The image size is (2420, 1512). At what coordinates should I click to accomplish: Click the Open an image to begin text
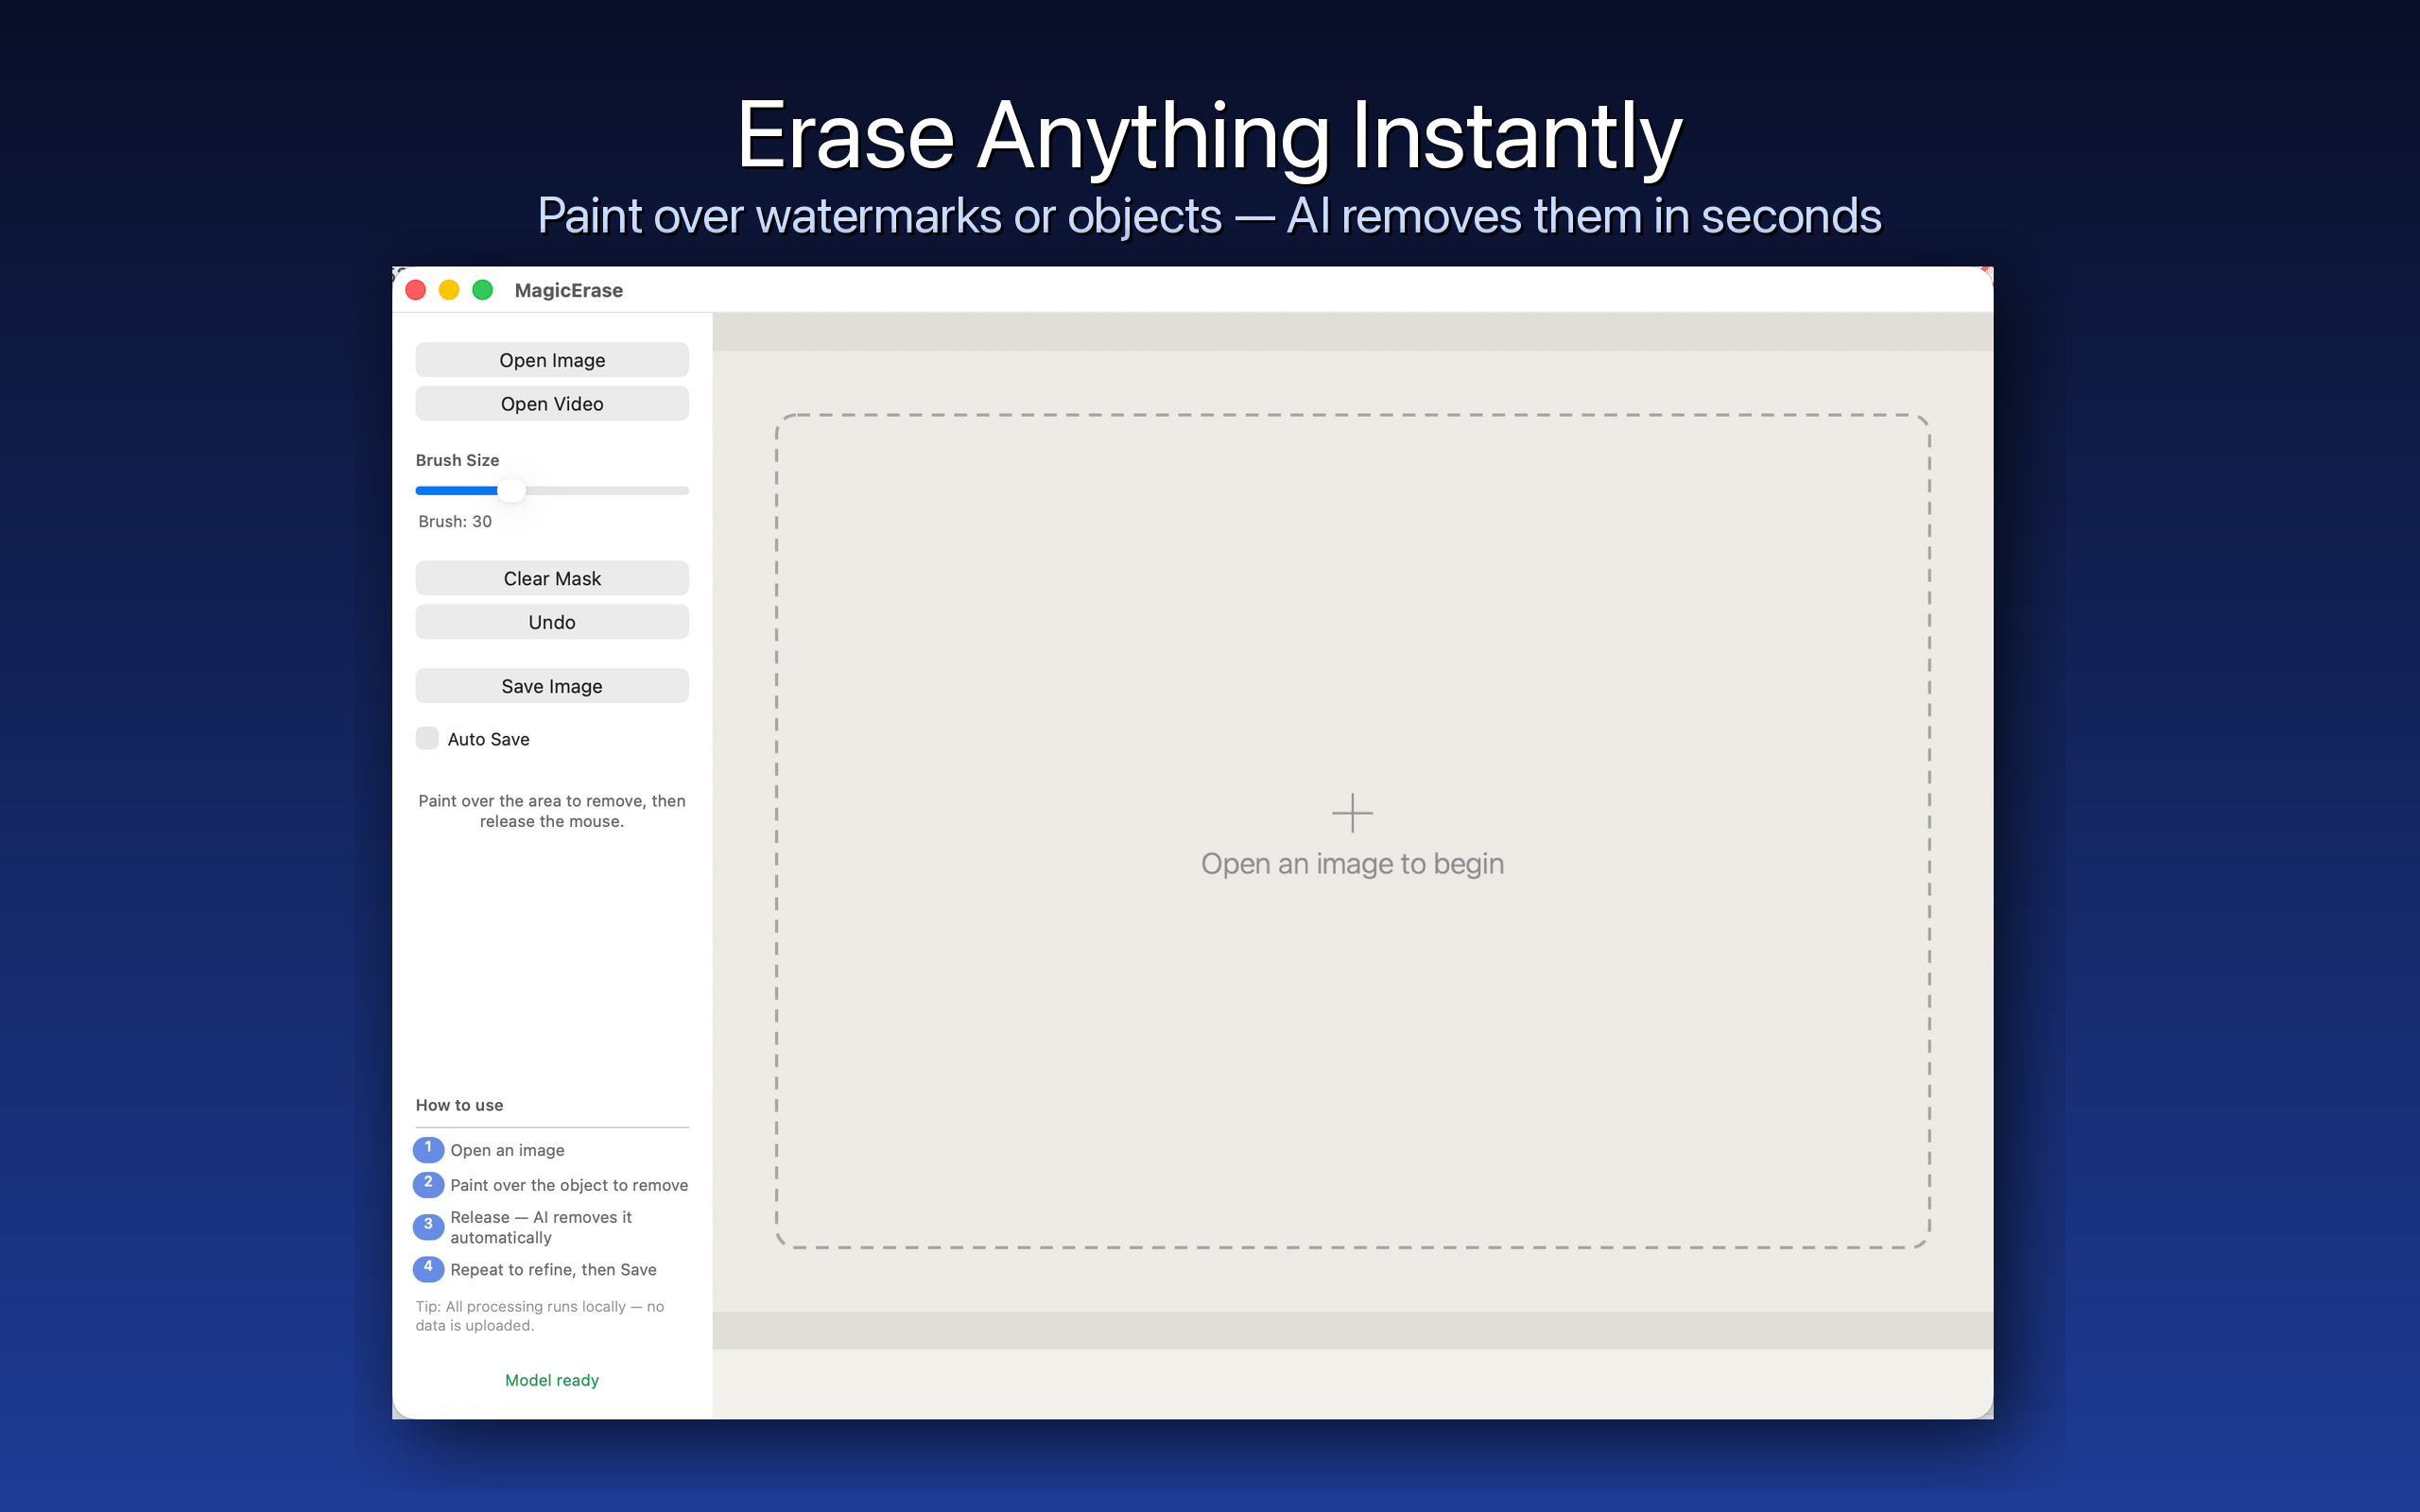pos(1352,863)
